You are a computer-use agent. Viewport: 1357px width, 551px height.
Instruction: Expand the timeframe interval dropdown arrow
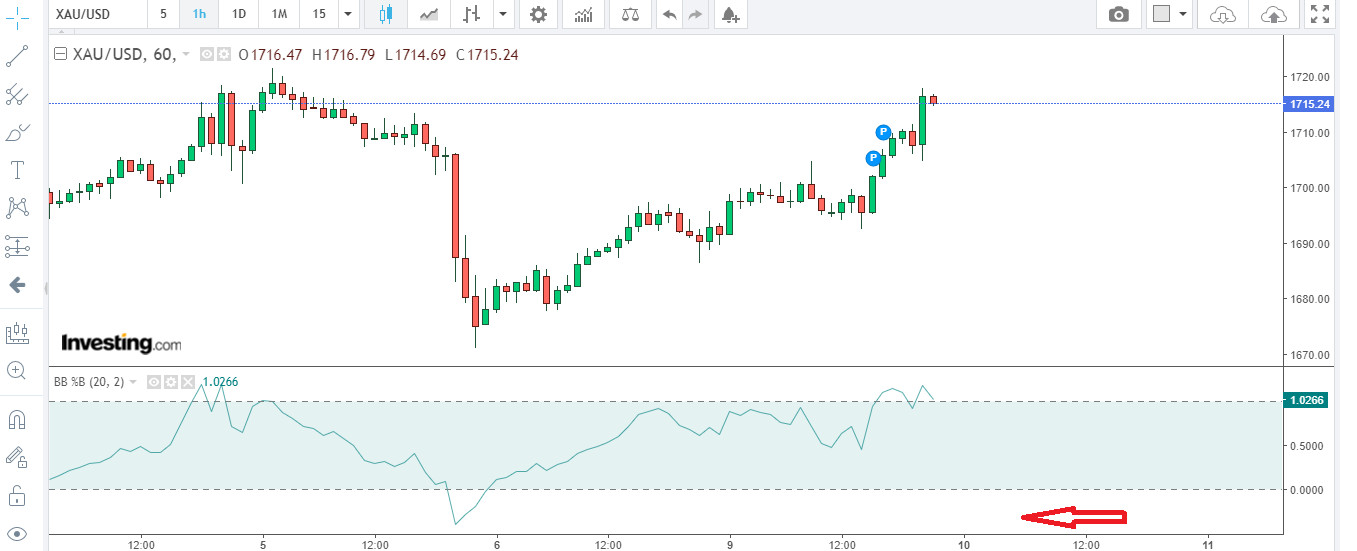(347, 14)
